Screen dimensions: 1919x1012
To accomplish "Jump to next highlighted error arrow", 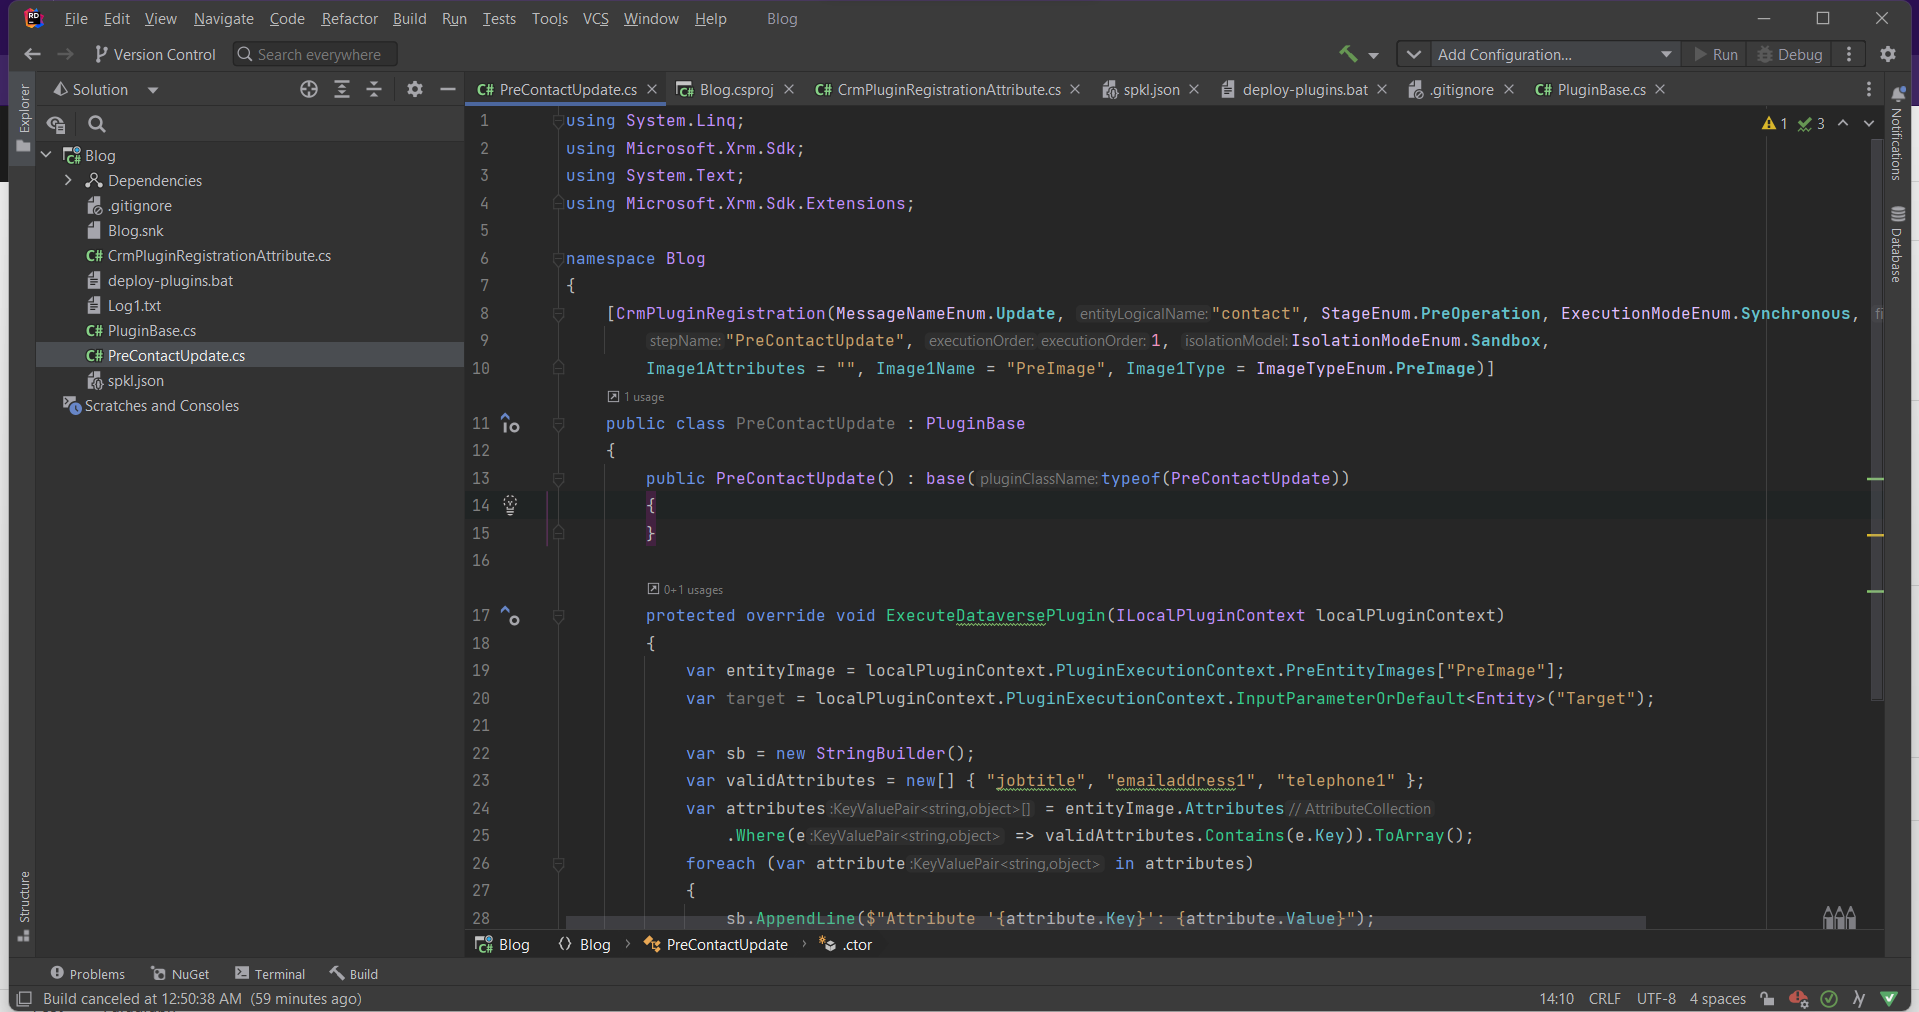I will [x=1869, y=123].
